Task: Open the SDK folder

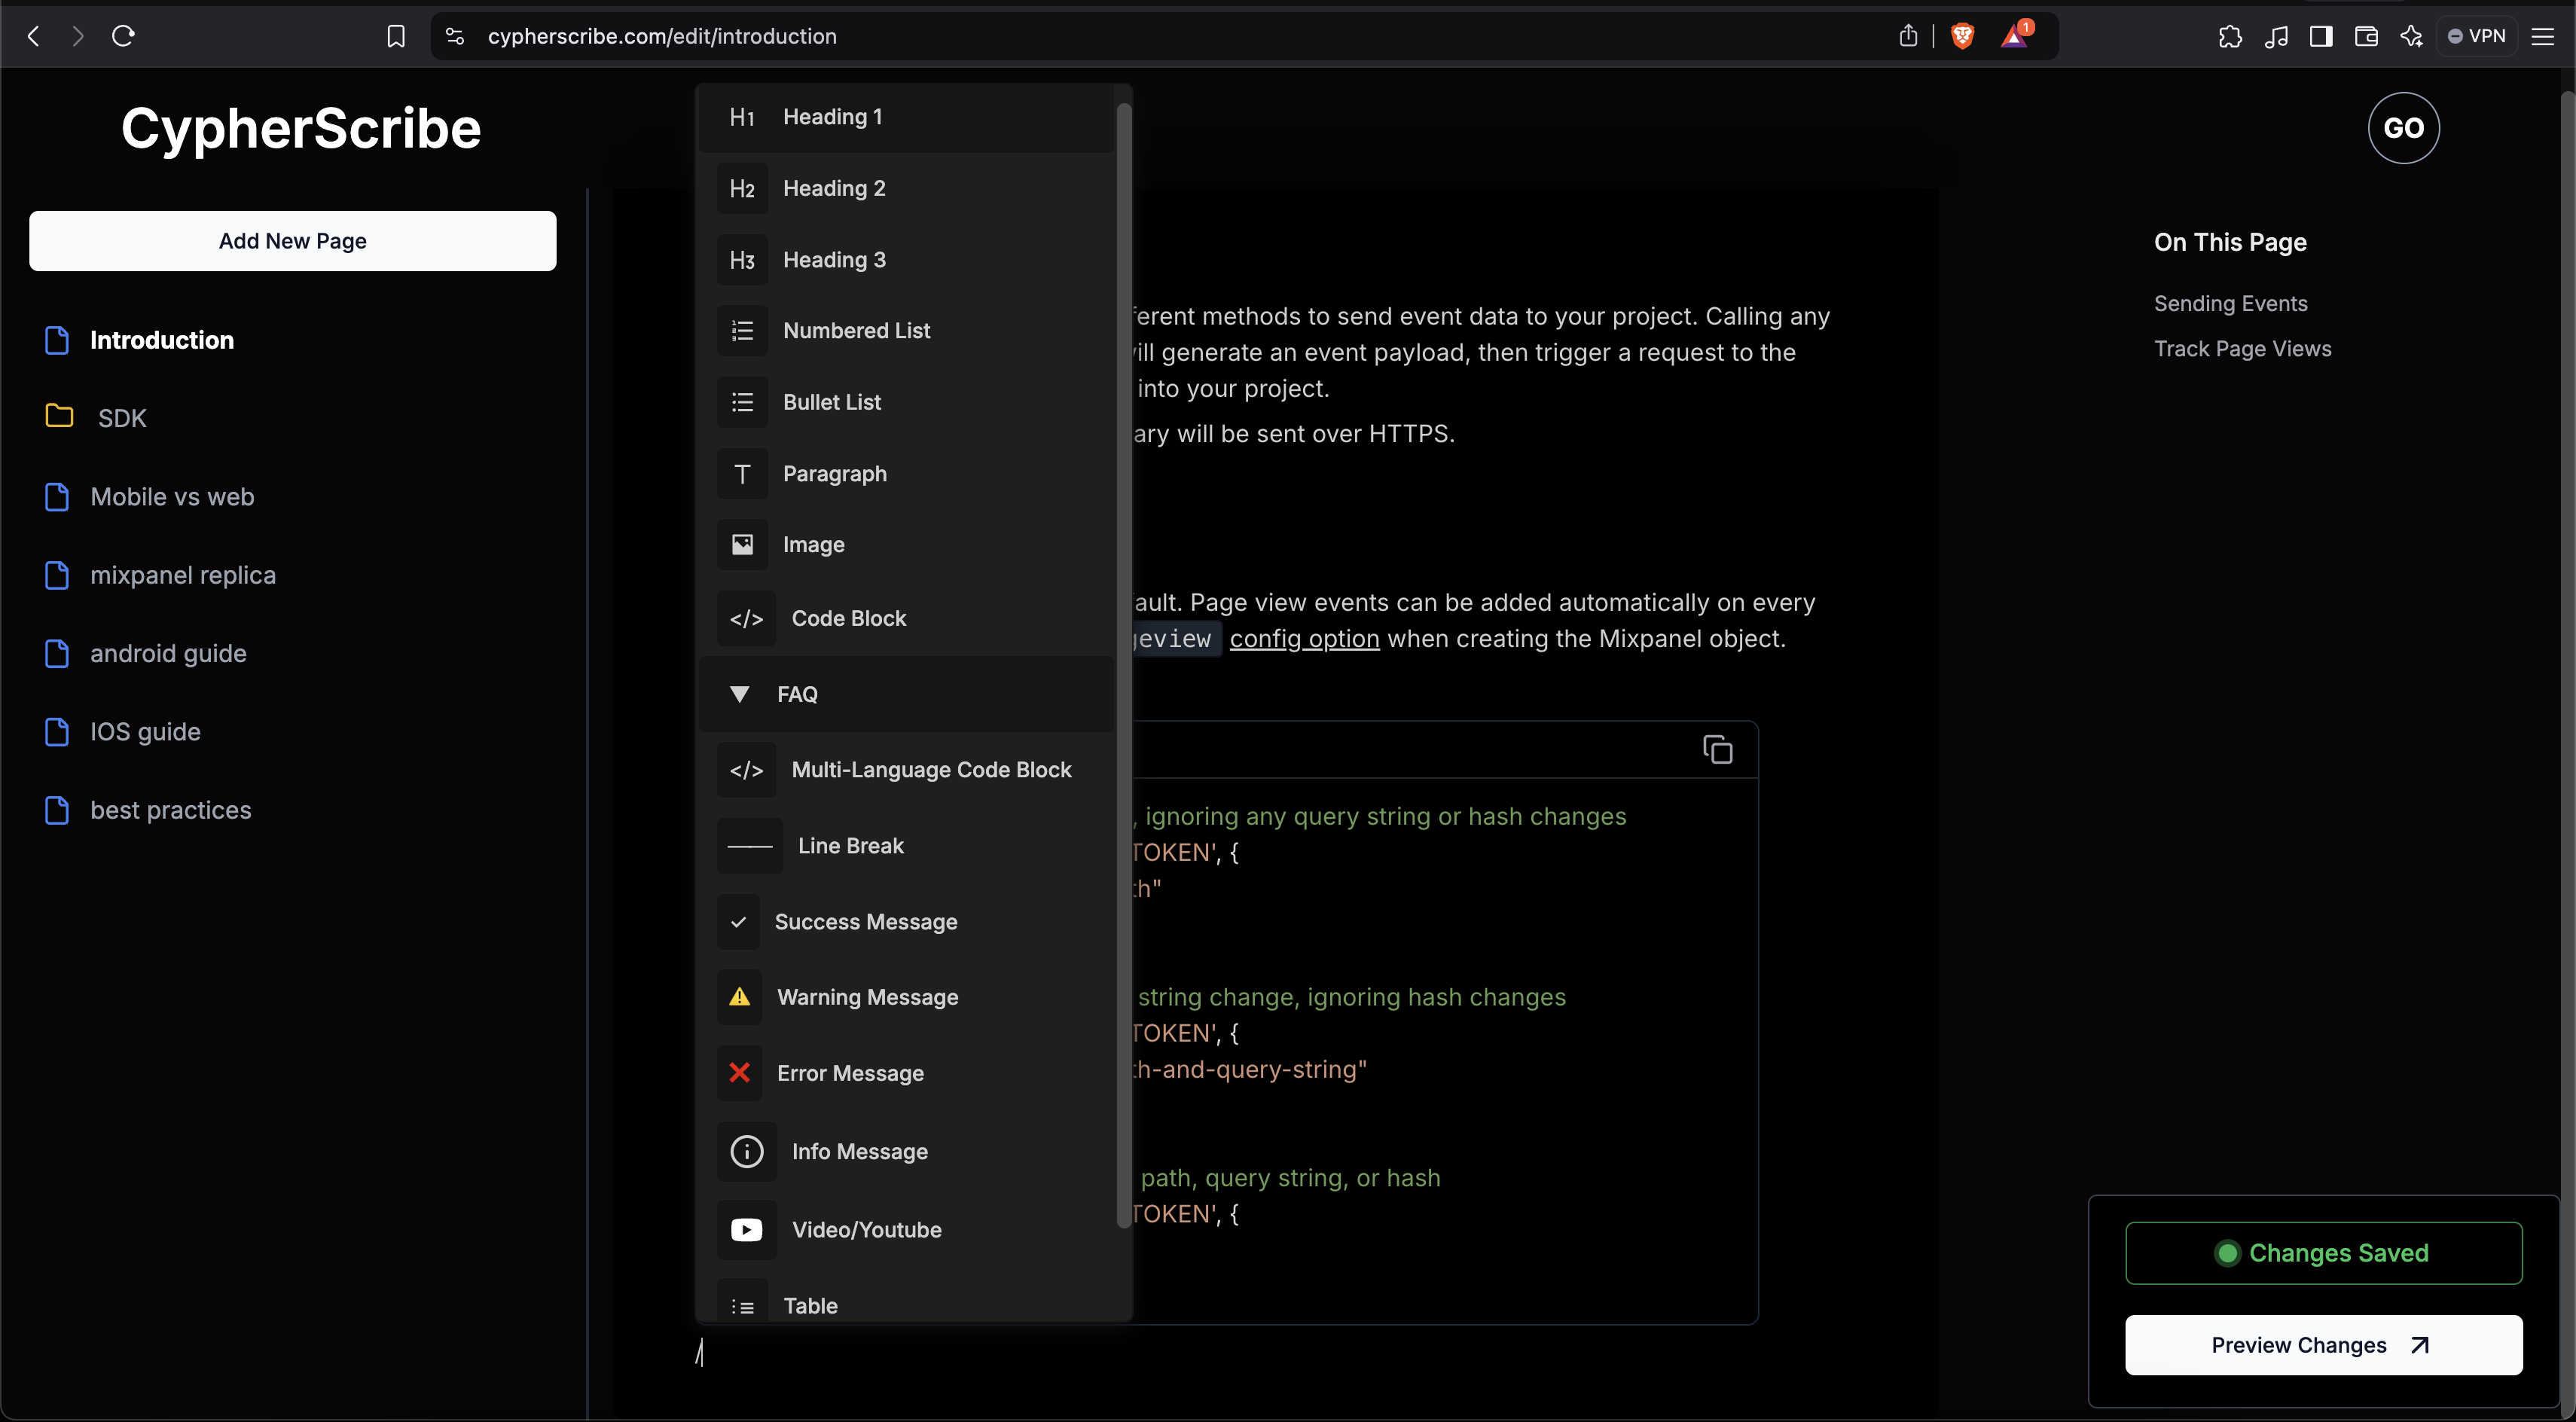Action: [122, 418]
